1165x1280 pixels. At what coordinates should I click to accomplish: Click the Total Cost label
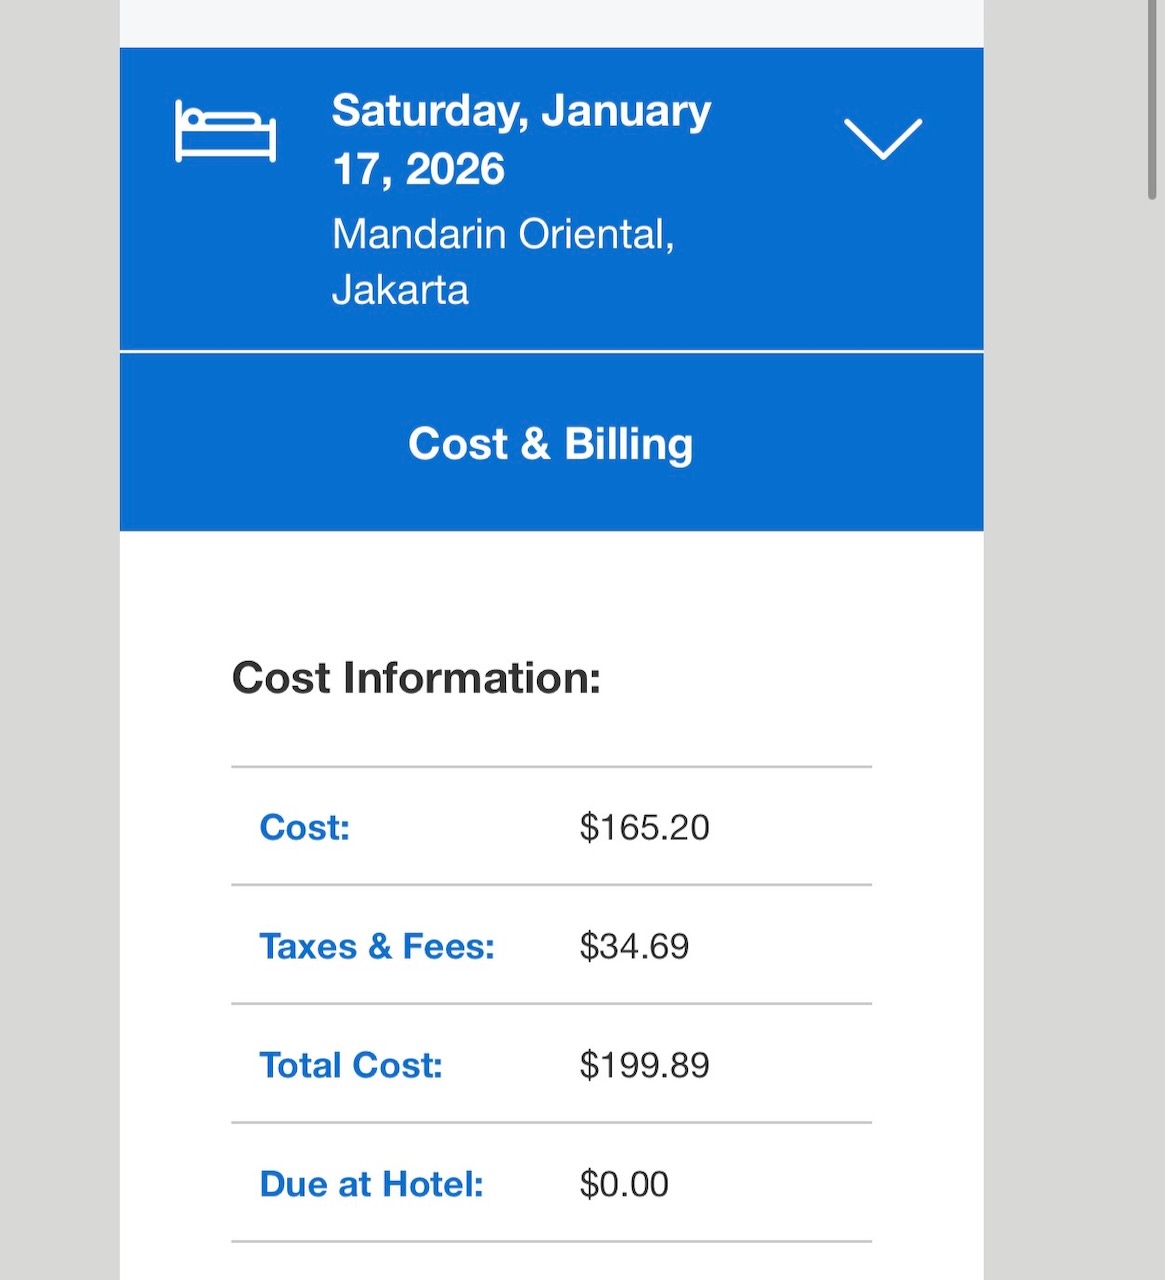tap(350, 1065)
